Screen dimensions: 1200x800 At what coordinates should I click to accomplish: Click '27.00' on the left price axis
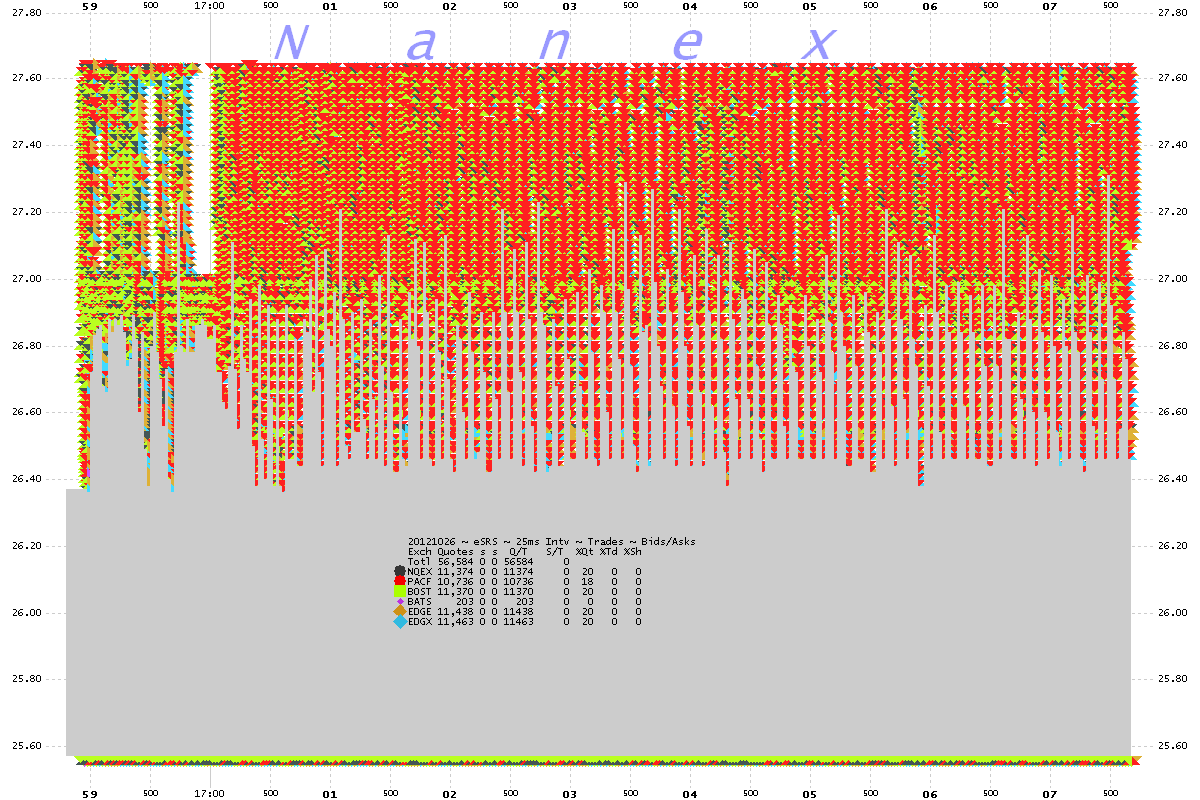pyautogui.click(x=26, y=279)
